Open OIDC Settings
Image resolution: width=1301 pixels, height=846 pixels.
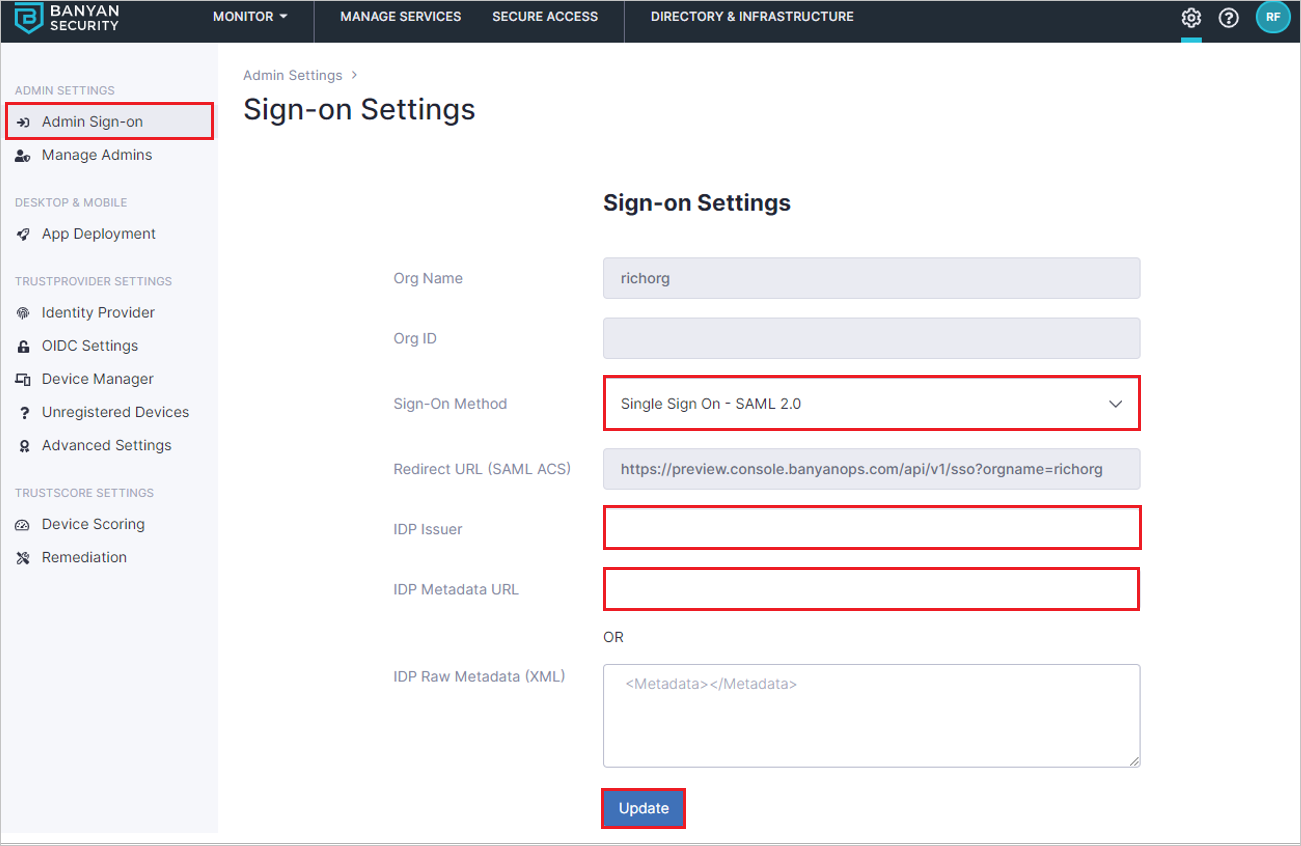click(90, 345)
